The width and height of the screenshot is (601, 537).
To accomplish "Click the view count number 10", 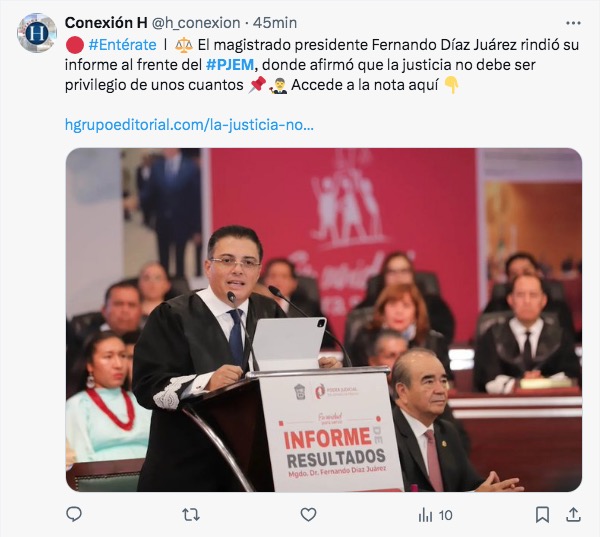I will coord(445,515).
